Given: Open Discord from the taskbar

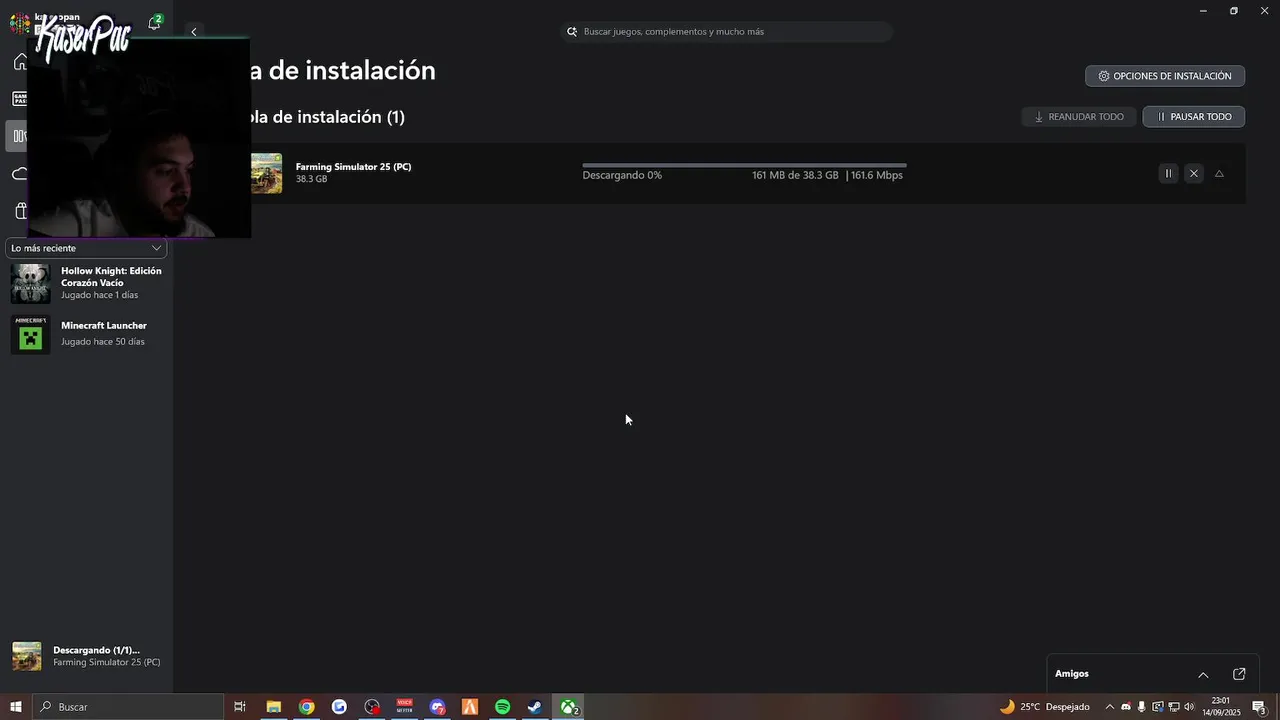Looking at the screenshot, I should point(437,707).
